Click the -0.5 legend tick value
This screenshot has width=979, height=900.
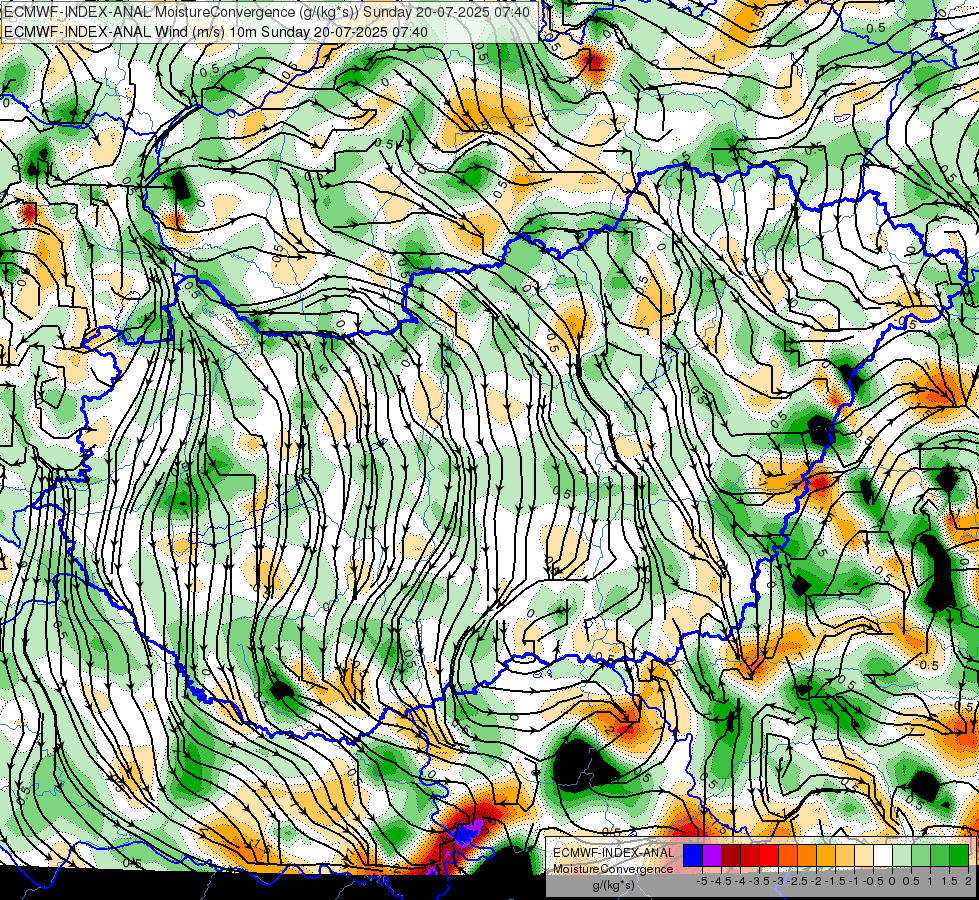(x=873, y=881)
